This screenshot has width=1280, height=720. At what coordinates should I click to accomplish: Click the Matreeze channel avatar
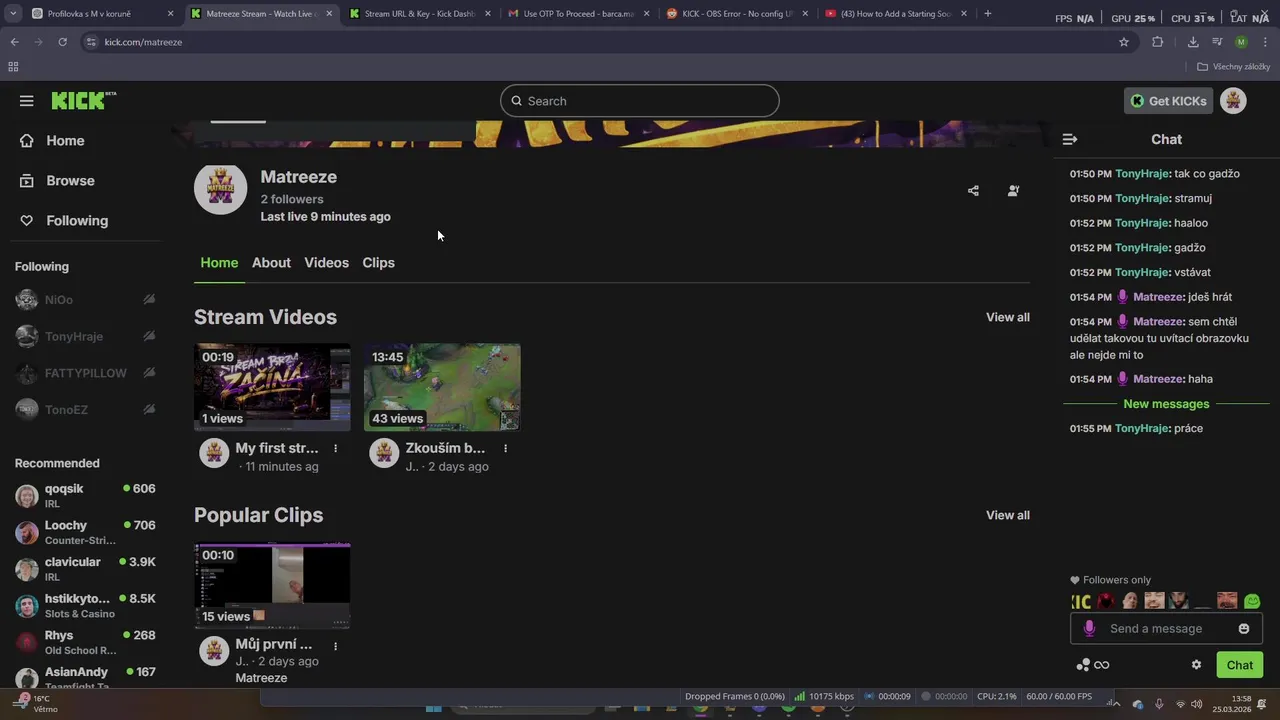220,189
